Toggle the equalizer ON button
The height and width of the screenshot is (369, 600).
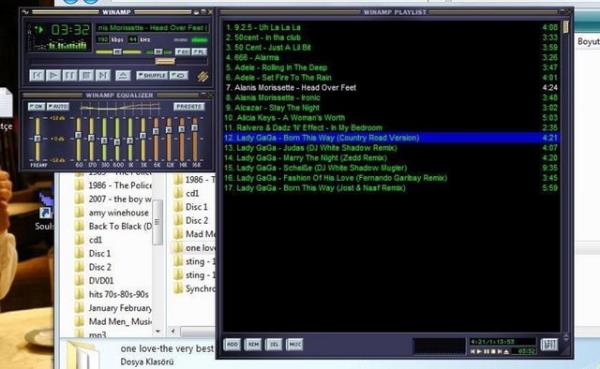click(x=36, y=106)
